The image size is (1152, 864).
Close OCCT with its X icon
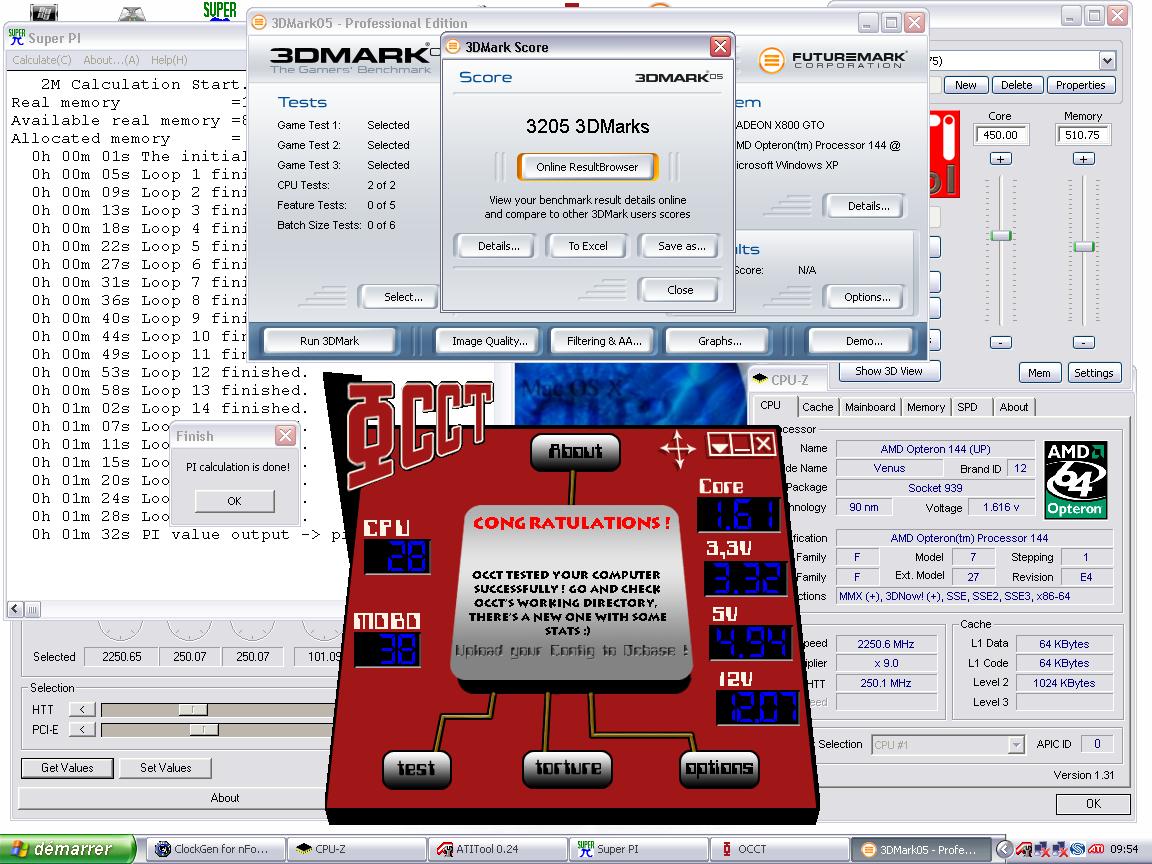point(764,444)
